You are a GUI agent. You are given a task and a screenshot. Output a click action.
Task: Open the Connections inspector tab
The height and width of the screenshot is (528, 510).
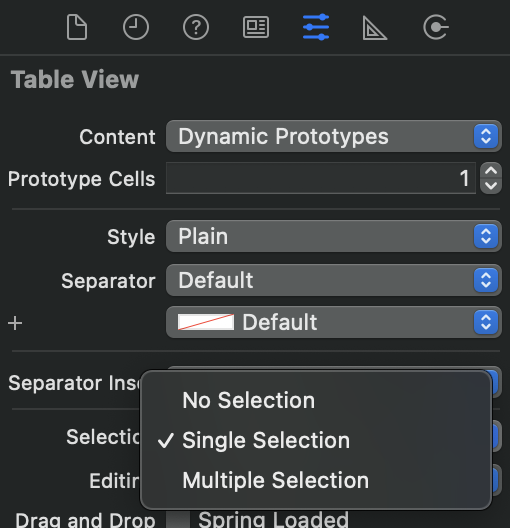(436, 27)
